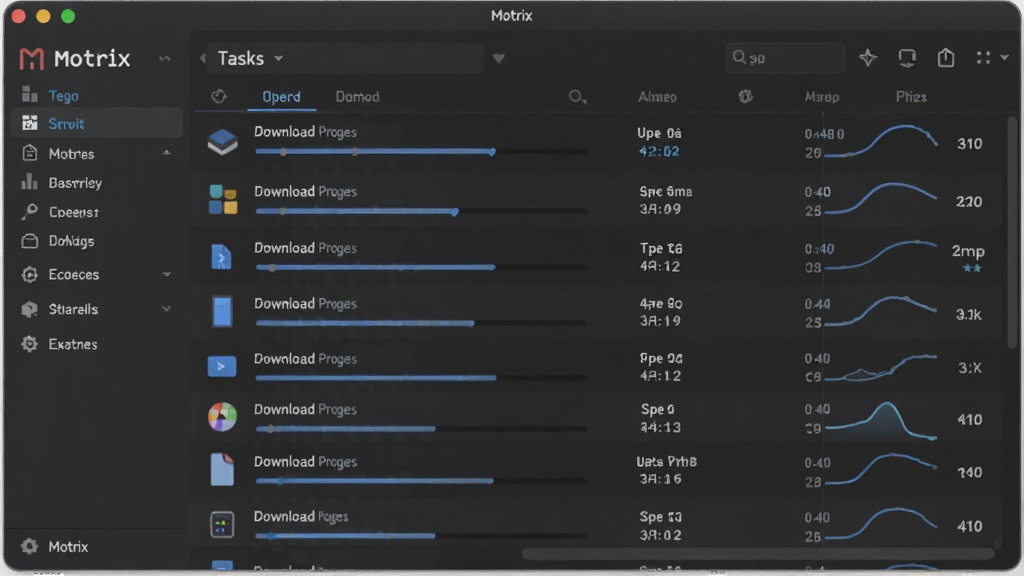Switch to the Operd tab
The width and height of the screenshot is (1024, 576).
pos(281,97)
